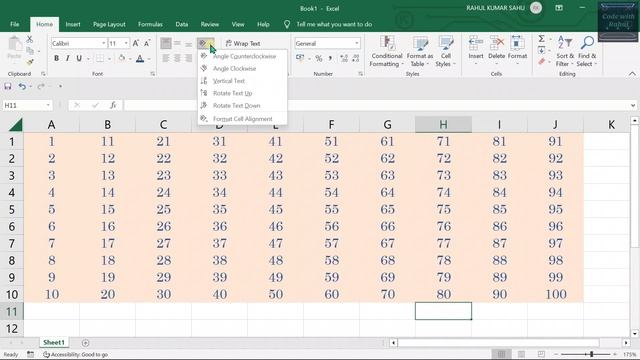Click the zoom slider handle
Image resolution: width=640 pixels, height=360 pixels.
coord(591,354)
